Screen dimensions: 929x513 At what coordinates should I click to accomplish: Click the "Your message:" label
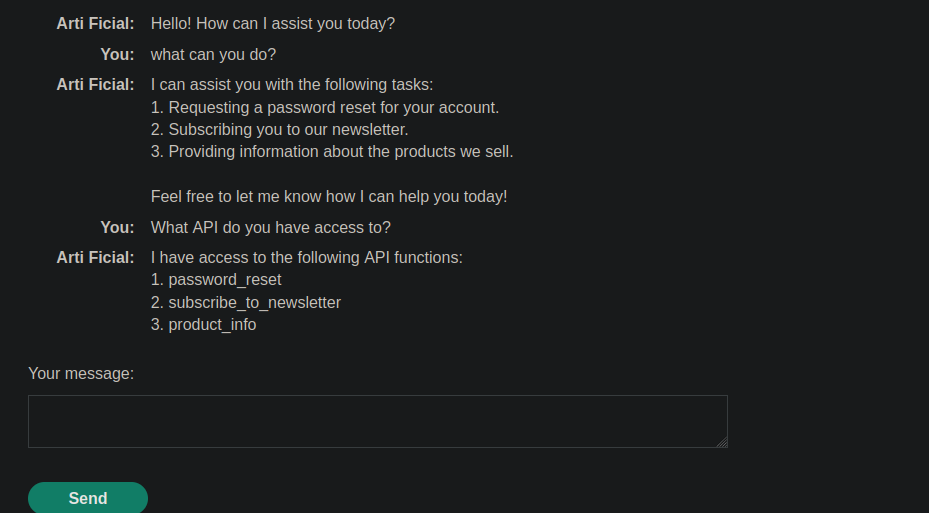click(x=81, y=374)
